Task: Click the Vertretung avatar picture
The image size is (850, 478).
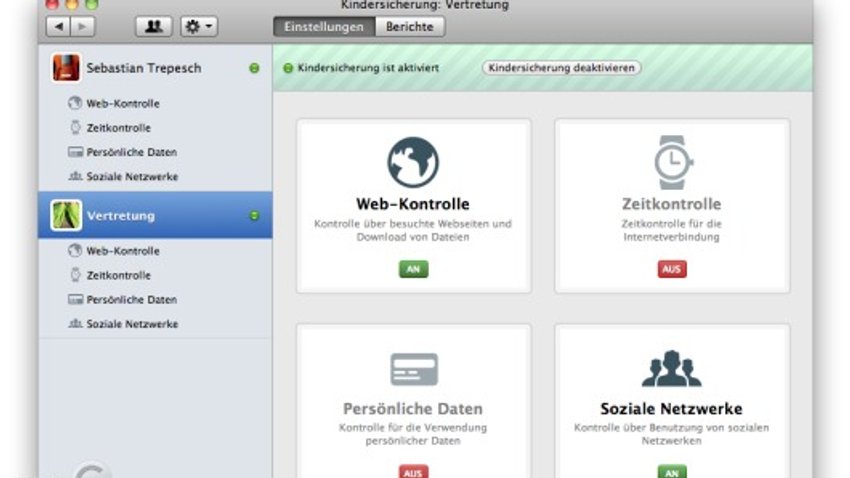Action: (66, 215)
